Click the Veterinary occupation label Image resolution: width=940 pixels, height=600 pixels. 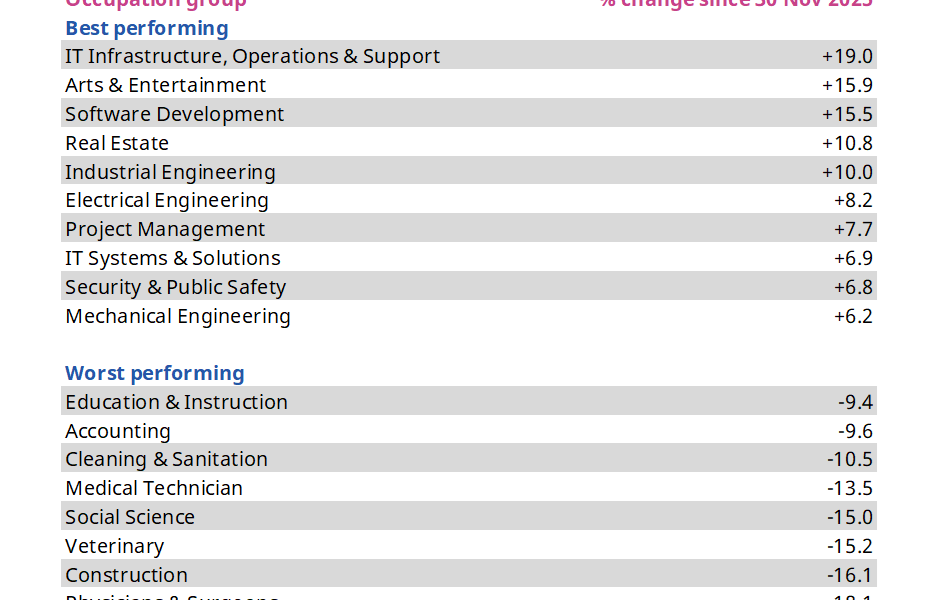coord(114,546)
